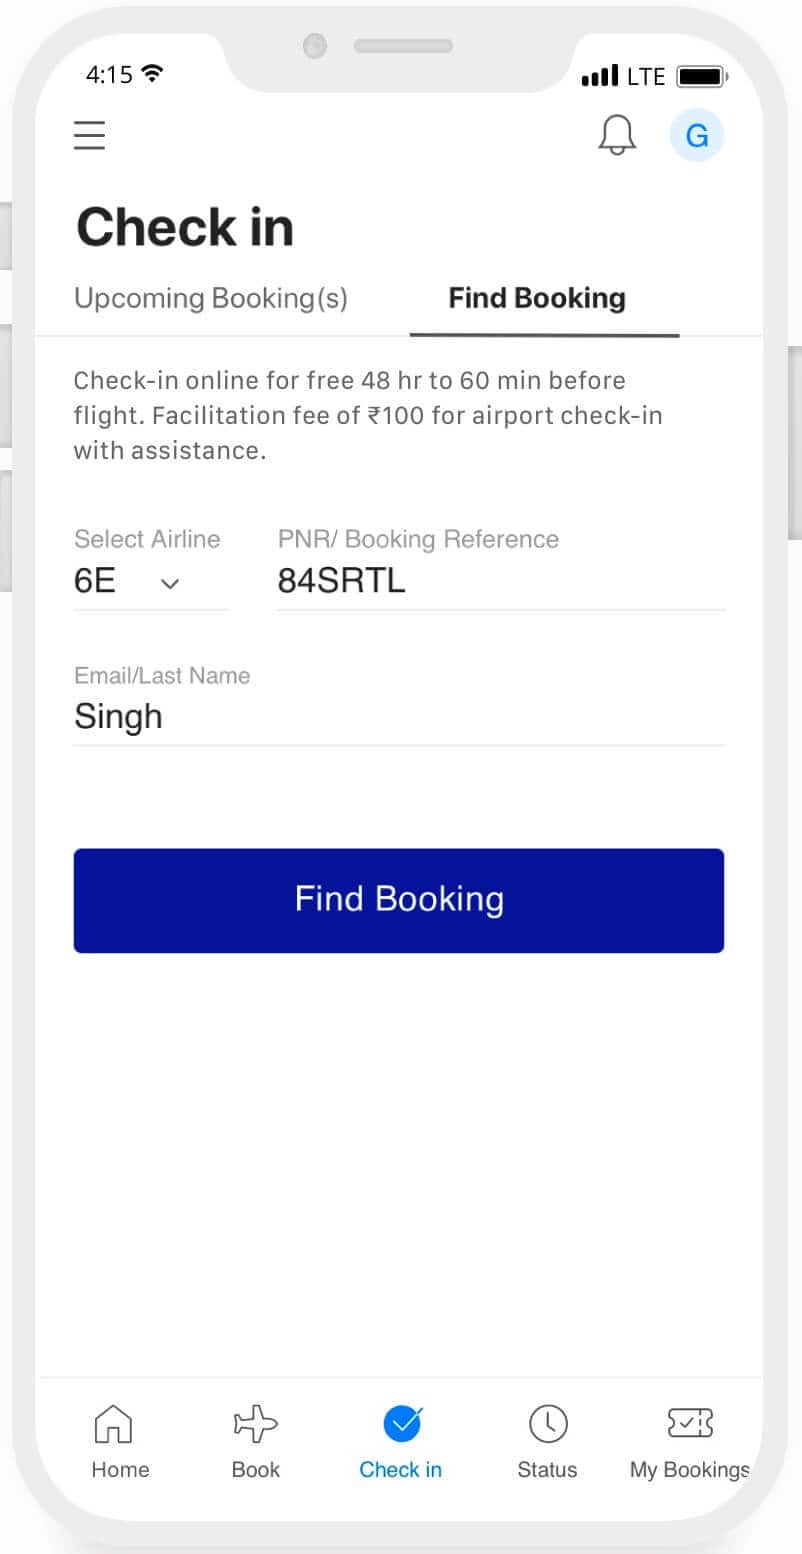Tap the My Bookings ticket icon
This screenshot has width=802, height=1554.
(690, 1422)
